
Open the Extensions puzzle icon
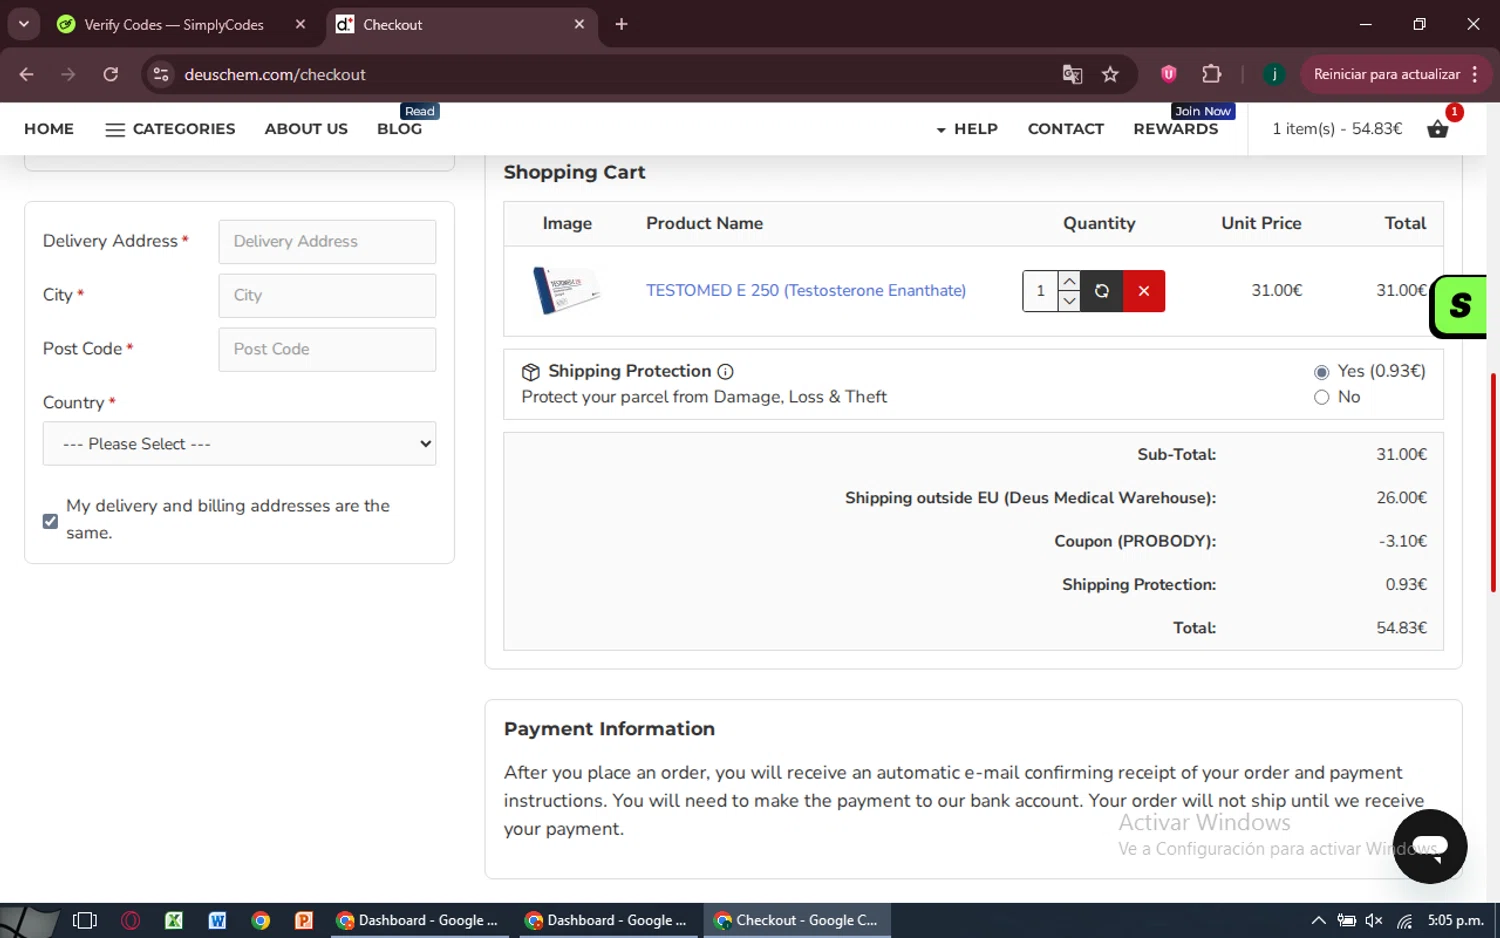point(1211,74)
